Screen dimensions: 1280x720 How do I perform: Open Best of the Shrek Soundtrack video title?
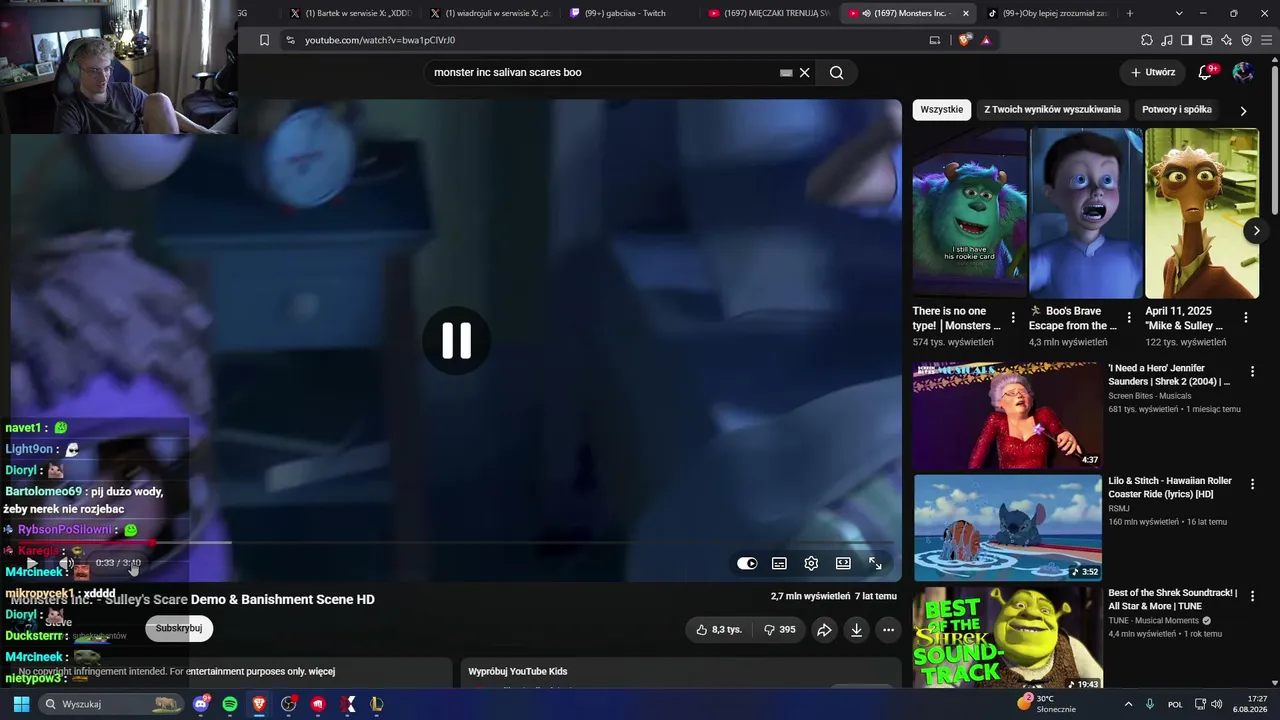tap(1173, 600)
